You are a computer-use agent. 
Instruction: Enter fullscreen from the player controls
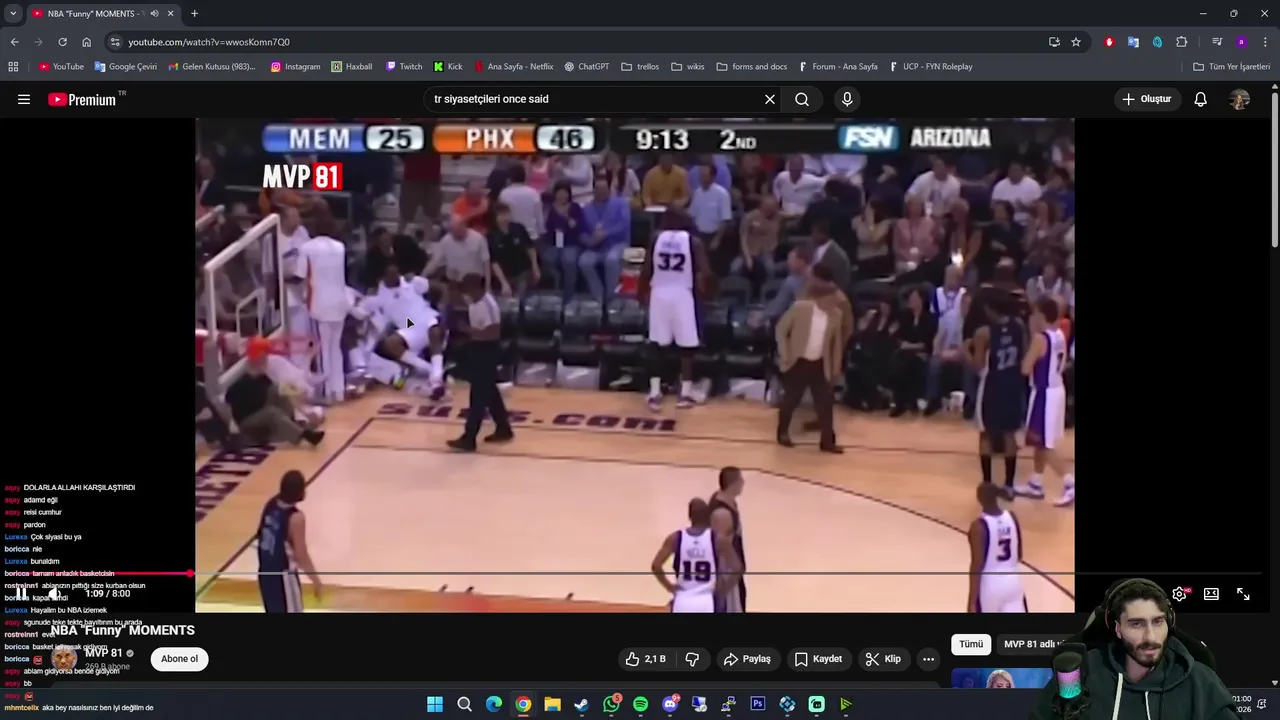(1243, 594)
